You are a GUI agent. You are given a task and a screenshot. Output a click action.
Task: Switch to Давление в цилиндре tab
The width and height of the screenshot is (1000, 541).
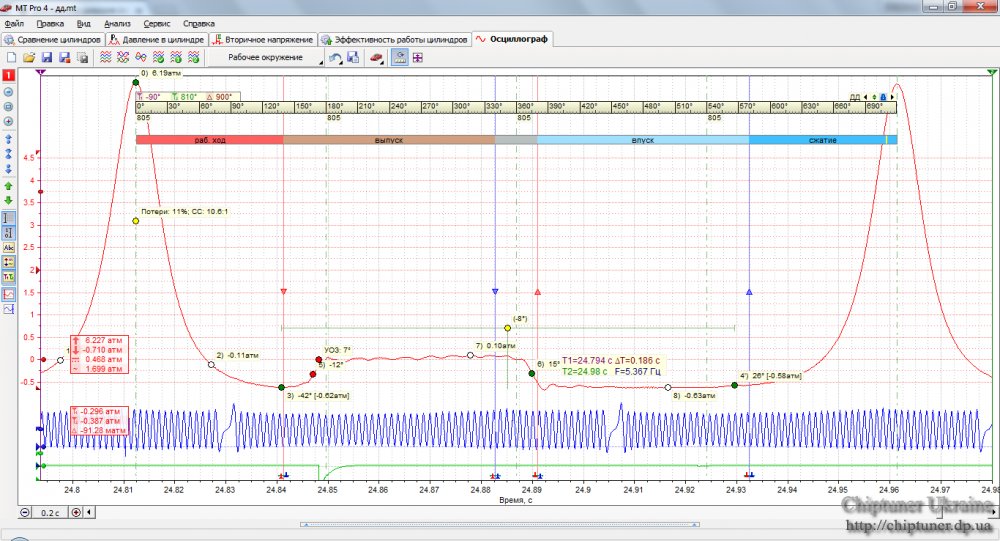[x=157, y=40]
